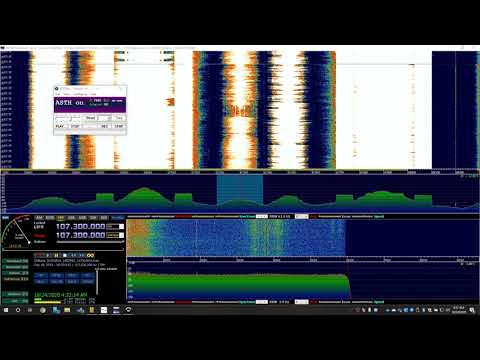Click the highlighted tuning passband in the RF spectrum
Viewport: 480px width, 360px height.
point(240,193)
